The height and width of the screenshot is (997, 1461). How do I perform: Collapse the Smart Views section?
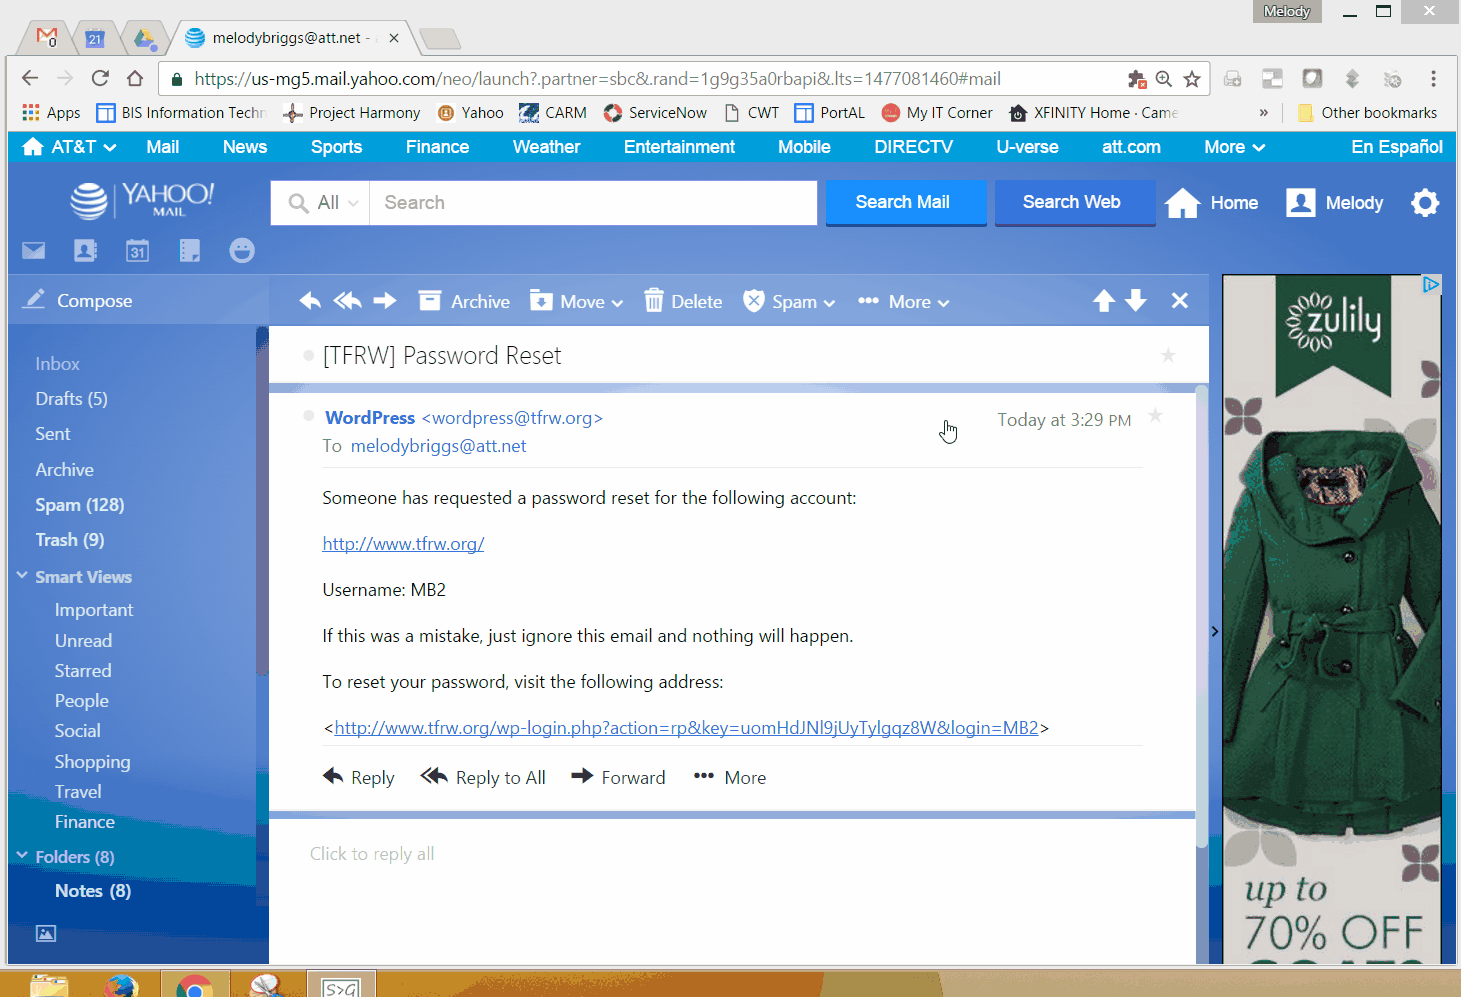point(22,576)
